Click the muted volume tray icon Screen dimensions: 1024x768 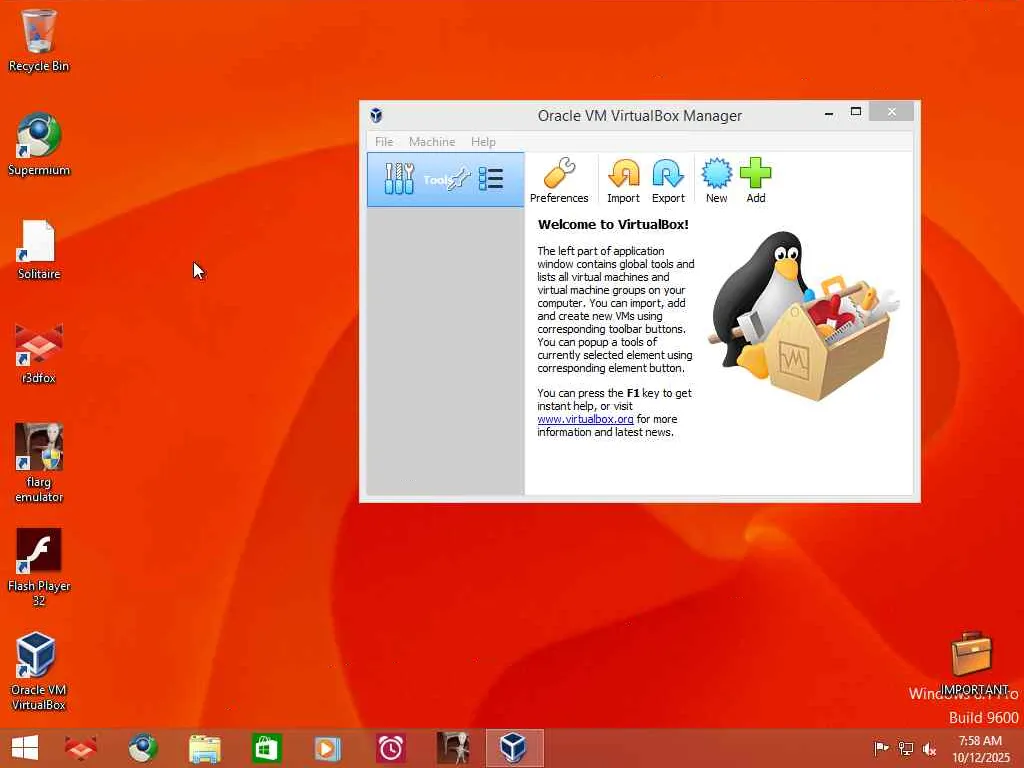929,748
